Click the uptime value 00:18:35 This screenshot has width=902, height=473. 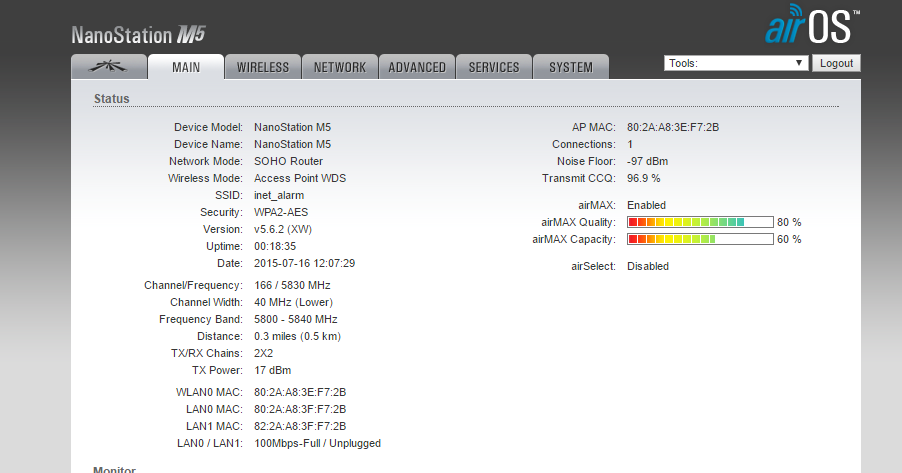pos(275,246)
